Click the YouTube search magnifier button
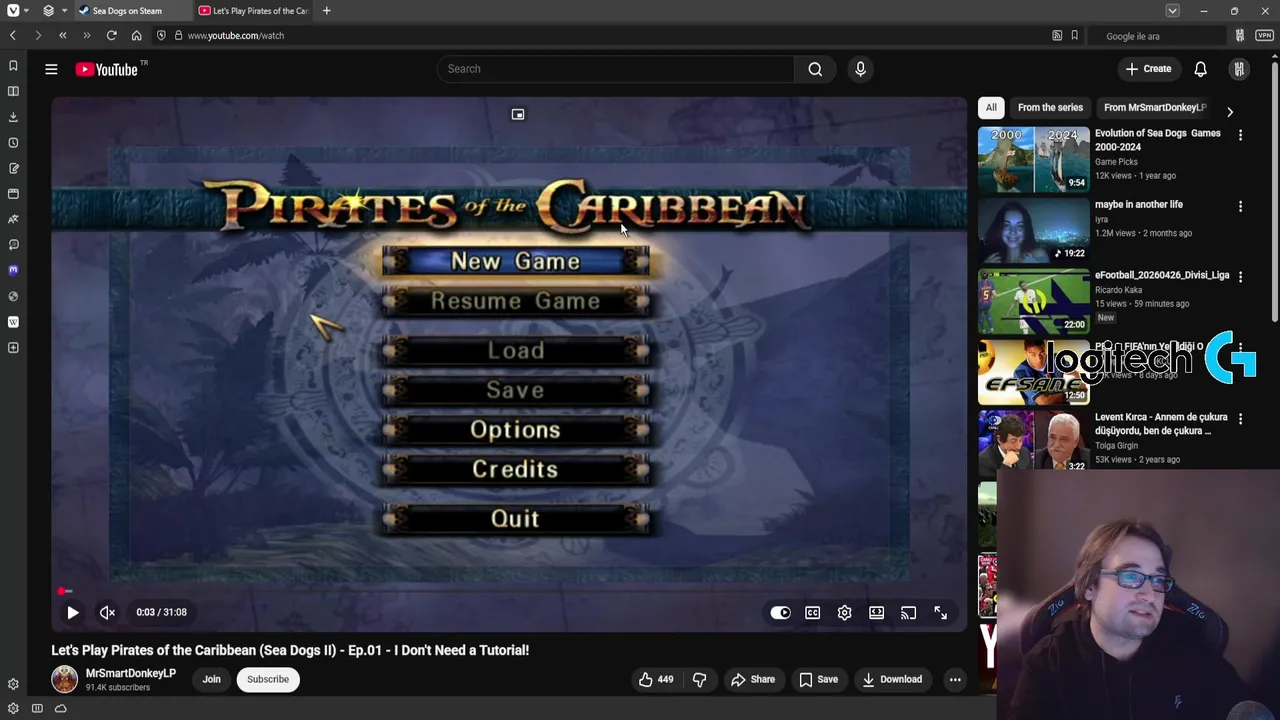1280x720 pixels. 815,69
